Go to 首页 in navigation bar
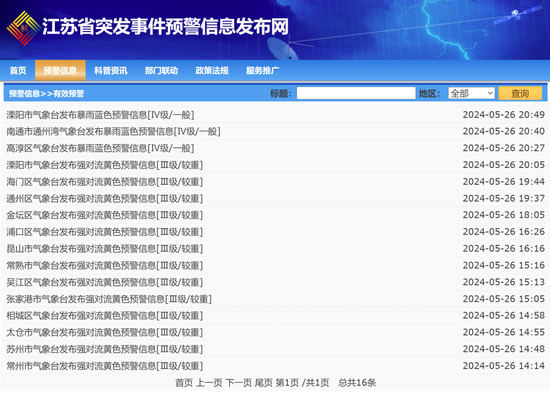 click(18, 71)
